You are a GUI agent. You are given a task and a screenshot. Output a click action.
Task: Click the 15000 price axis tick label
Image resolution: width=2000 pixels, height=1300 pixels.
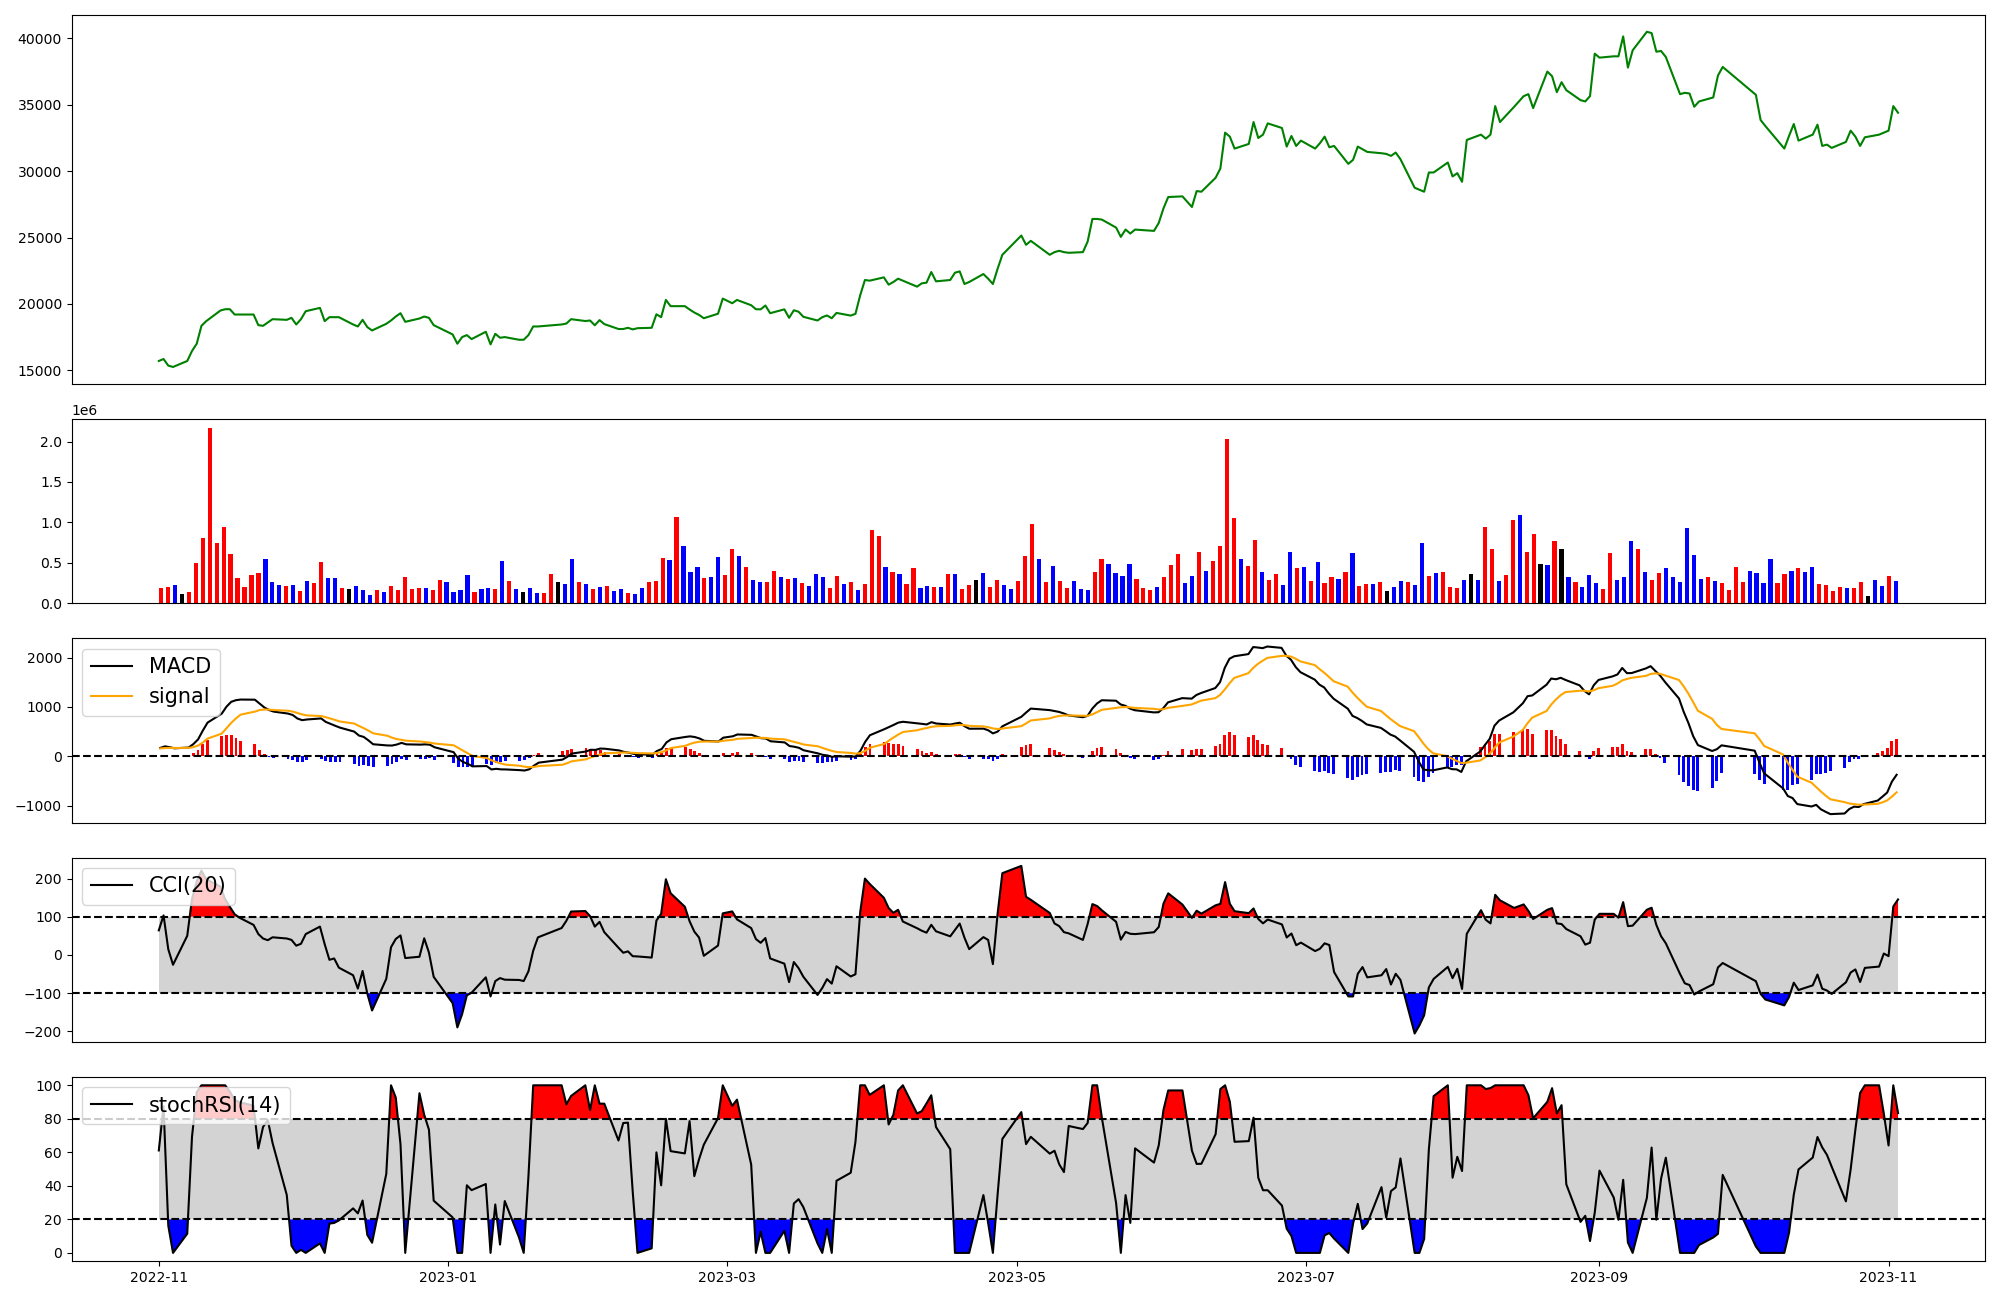(x=40, y=371)
